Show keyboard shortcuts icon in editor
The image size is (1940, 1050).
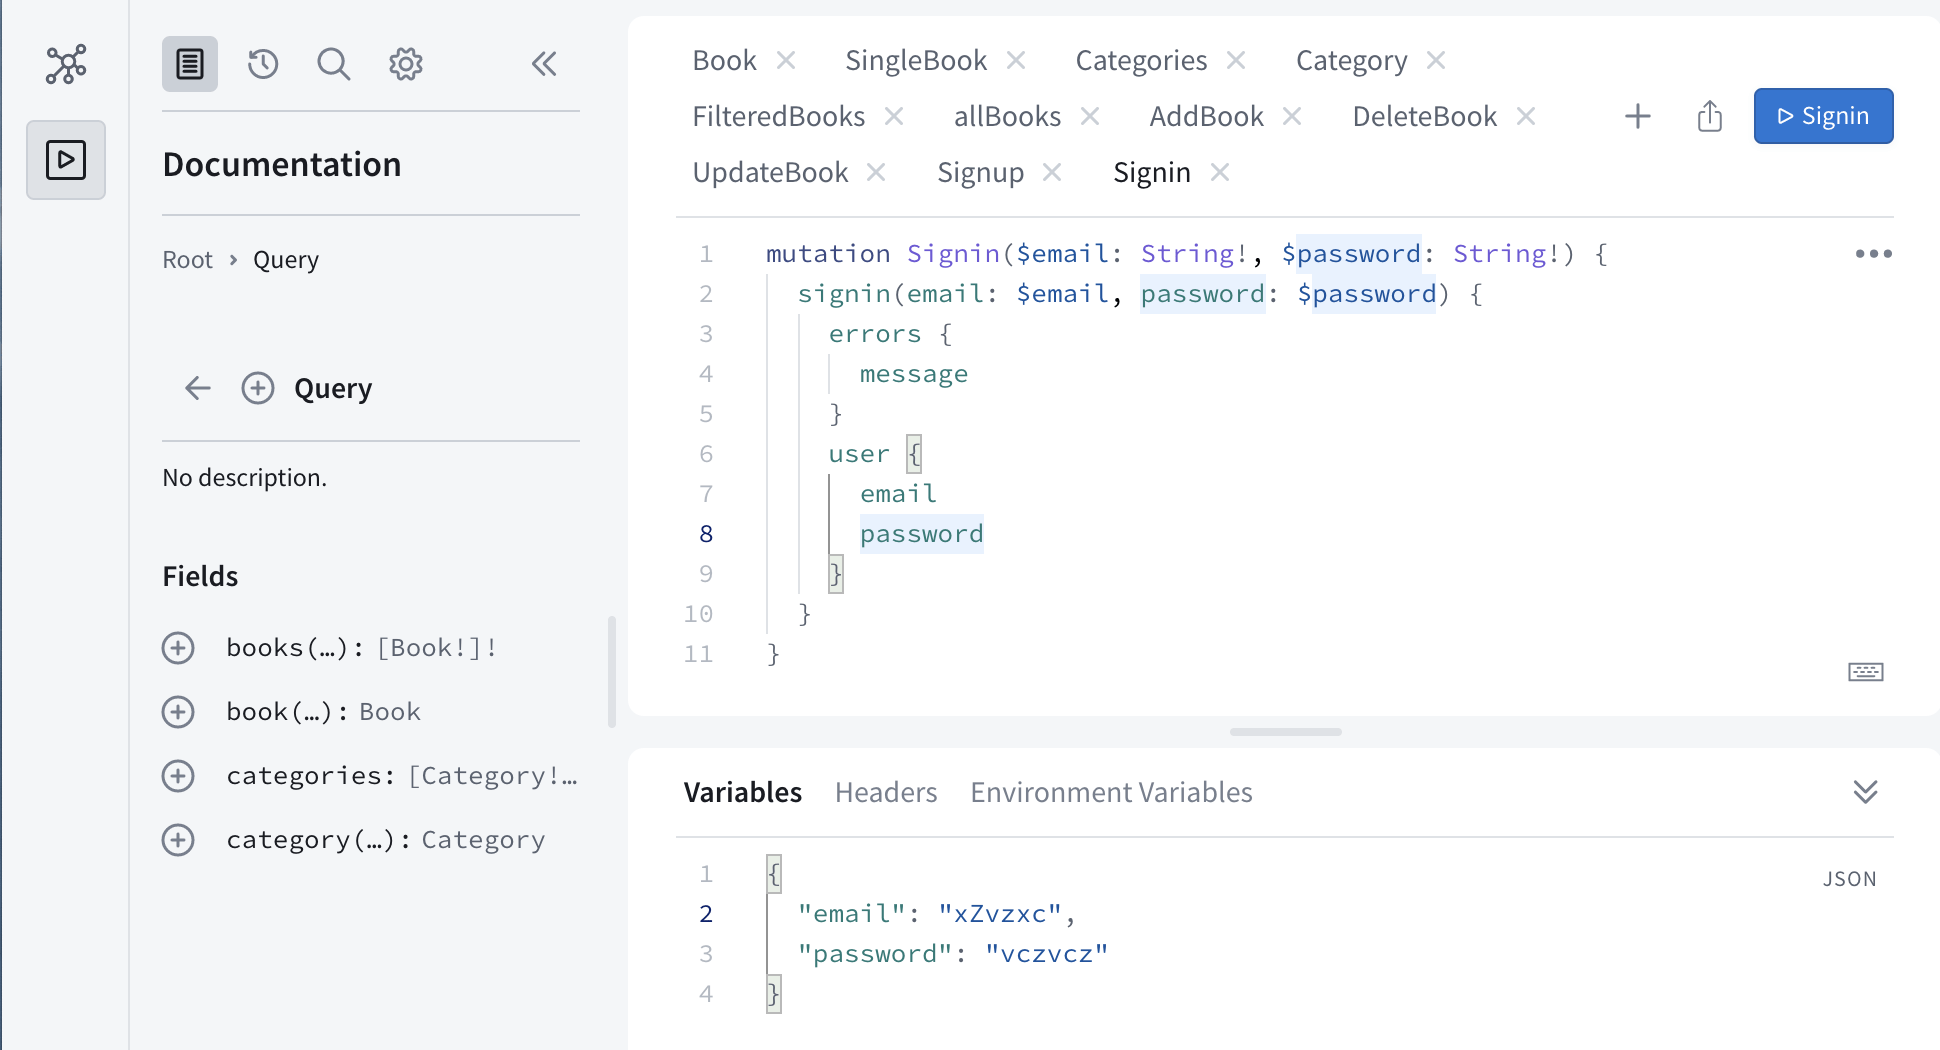coord(1866,672)
